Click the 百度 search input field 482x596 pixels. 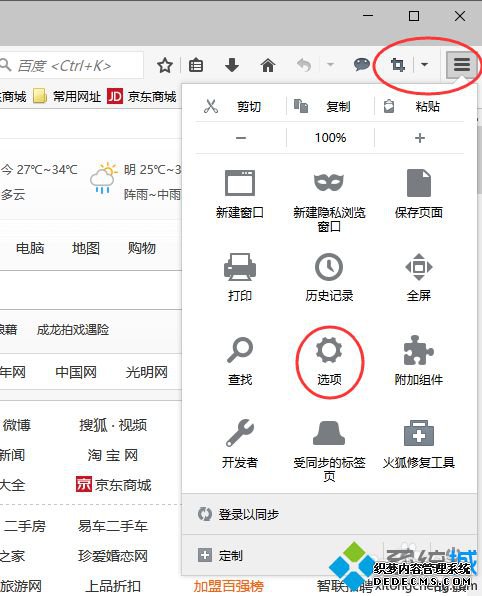tap(71, 66)
